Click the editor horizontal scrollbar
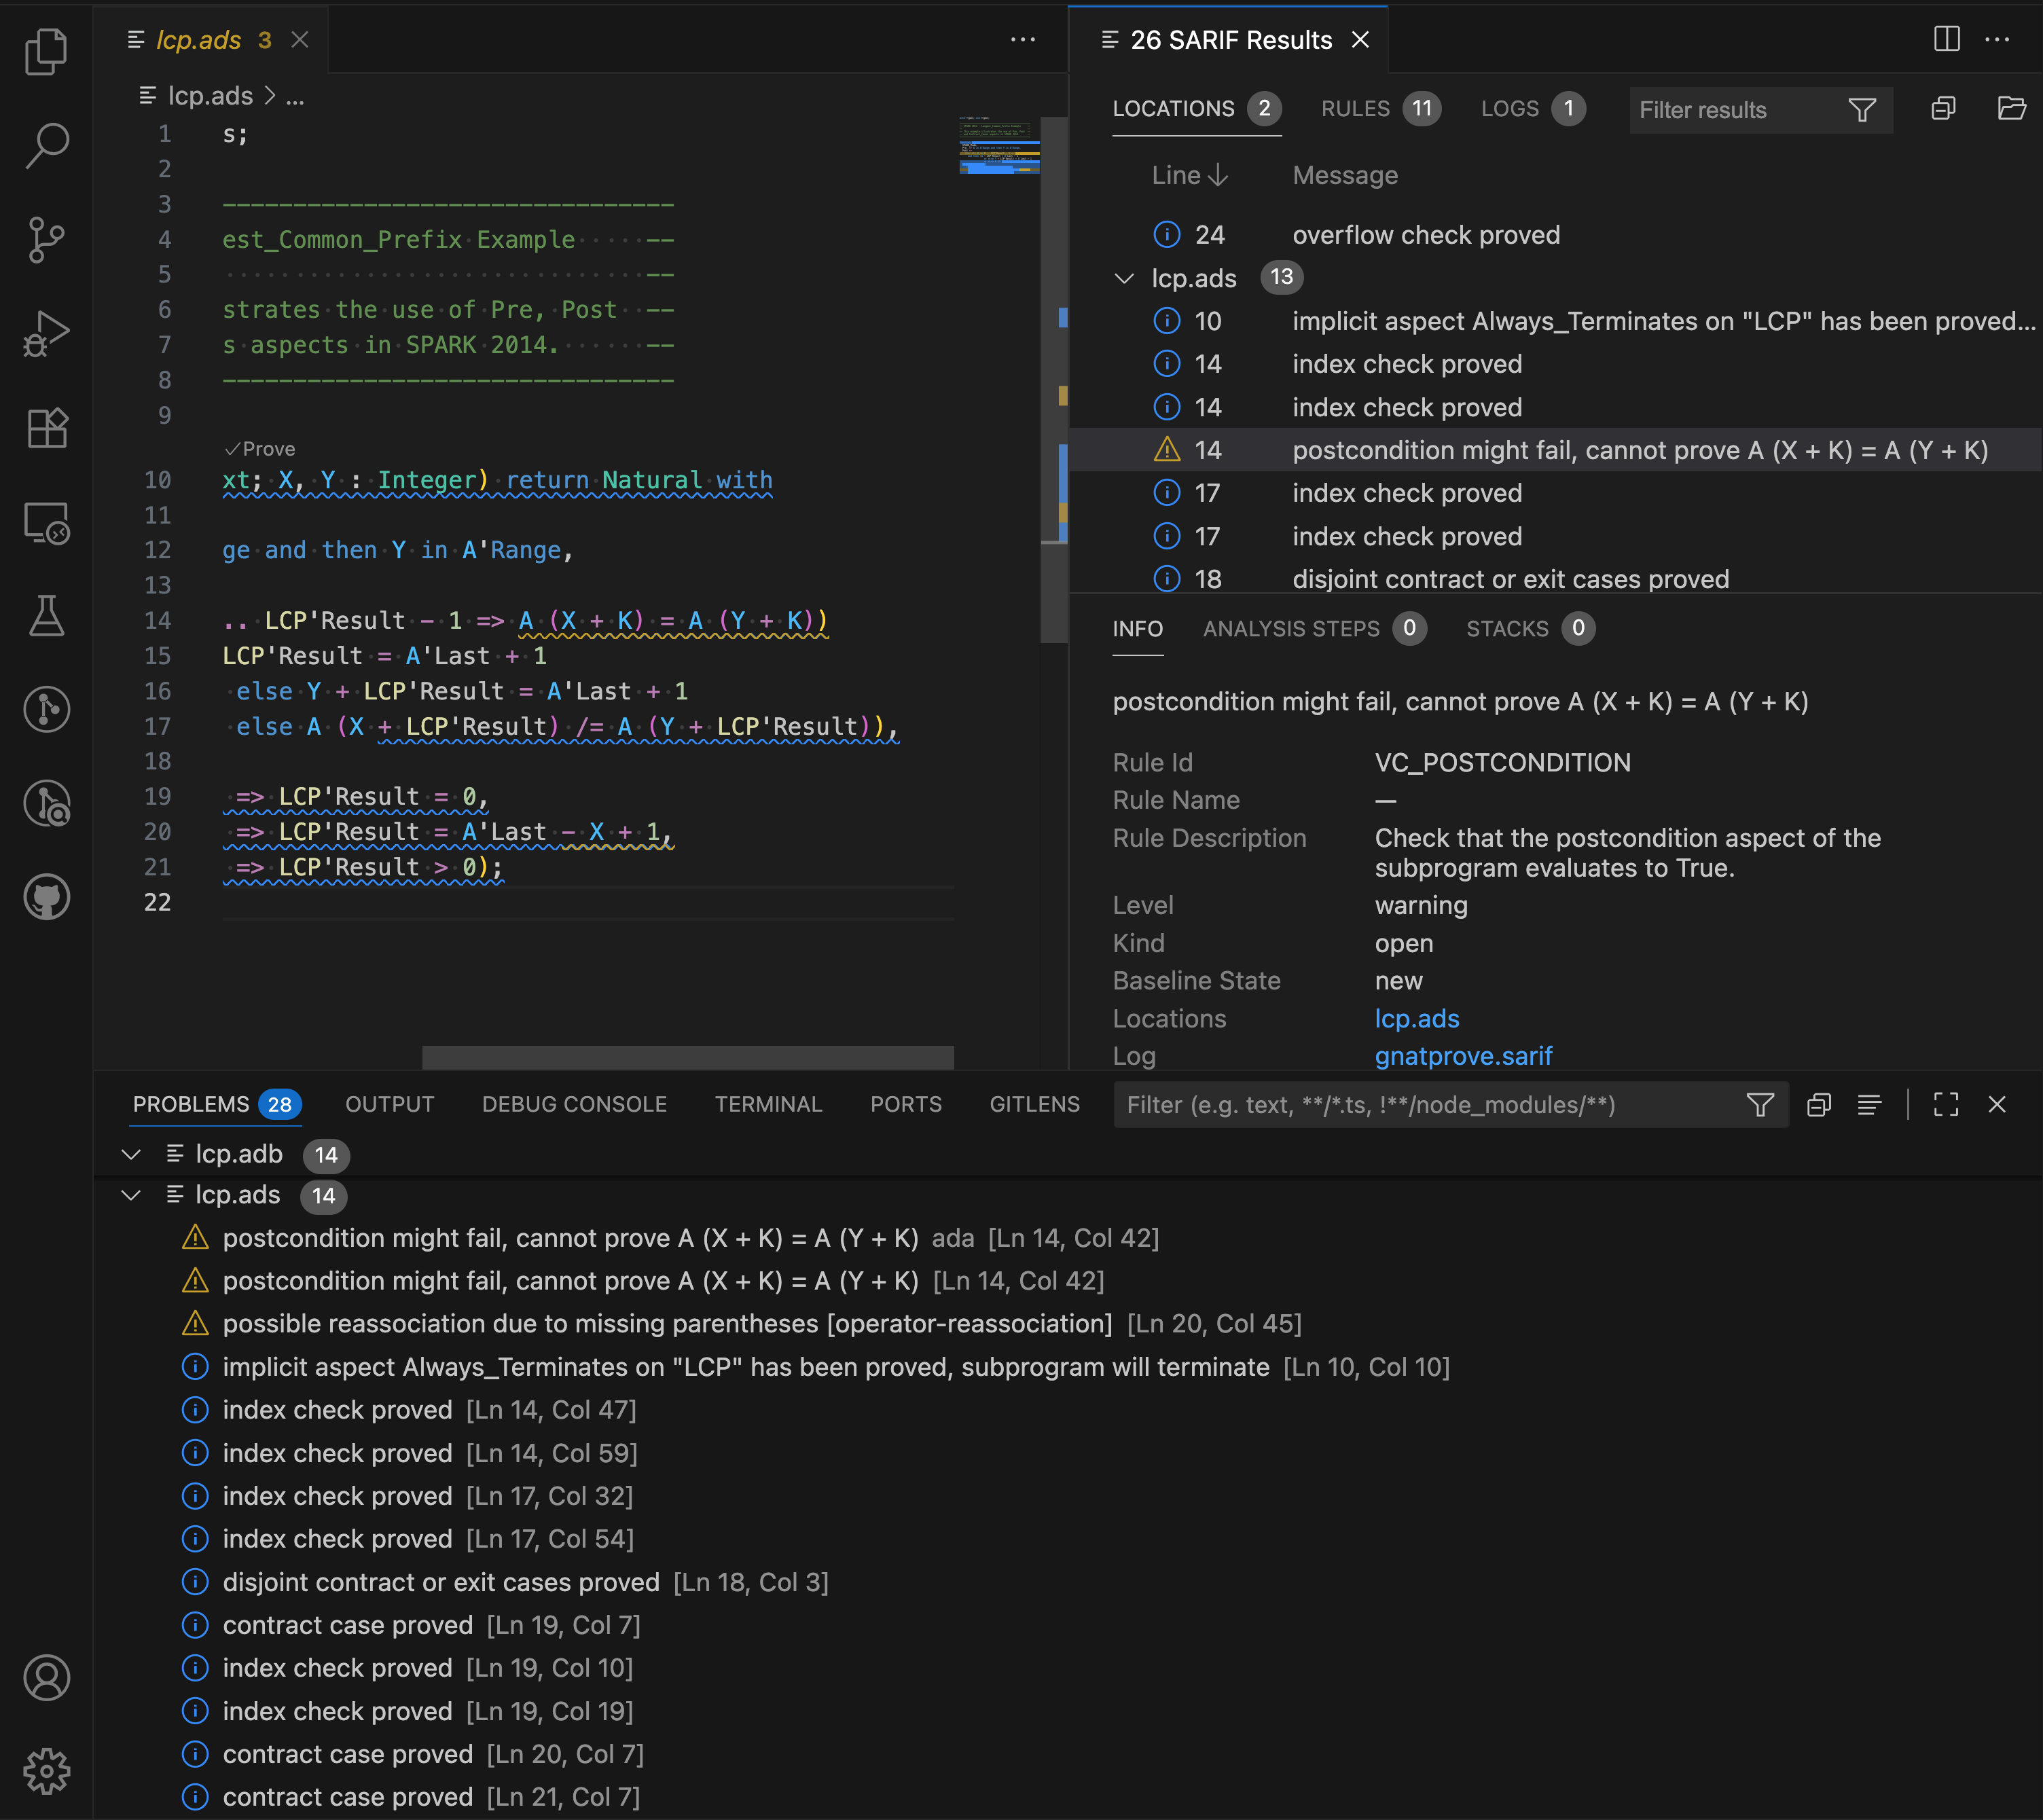Image resolution: width=2043 pixels, height=1820 pixels. [x=687, y=1057]
